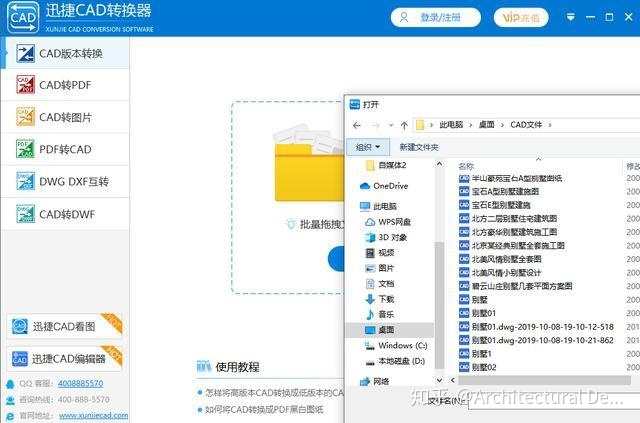The image size is (640, 423).
Task: Select 网络 in the navigation pane
Action: [x=375, y=382]
